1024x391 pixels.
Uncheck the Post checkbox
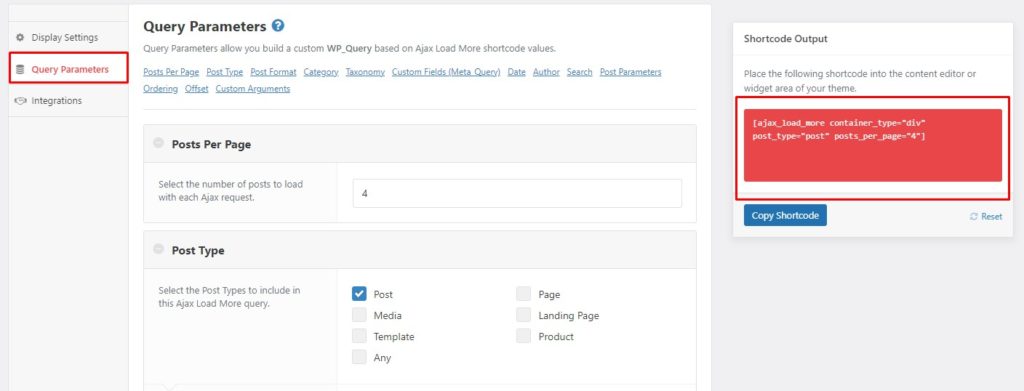(x=359, y=294)
